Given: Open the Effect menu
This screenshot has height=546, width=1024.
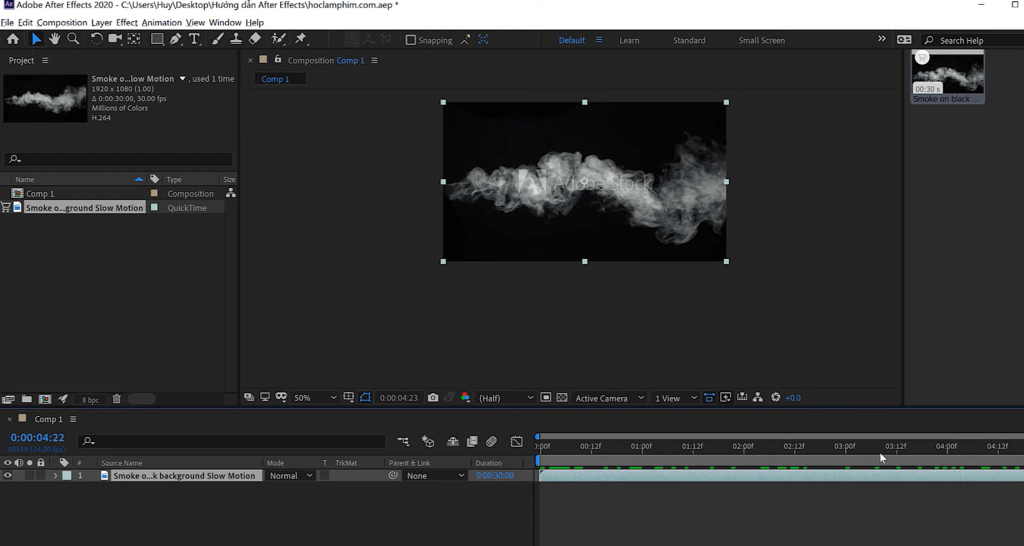Looking at the screenshot, I should pos(127,22).
